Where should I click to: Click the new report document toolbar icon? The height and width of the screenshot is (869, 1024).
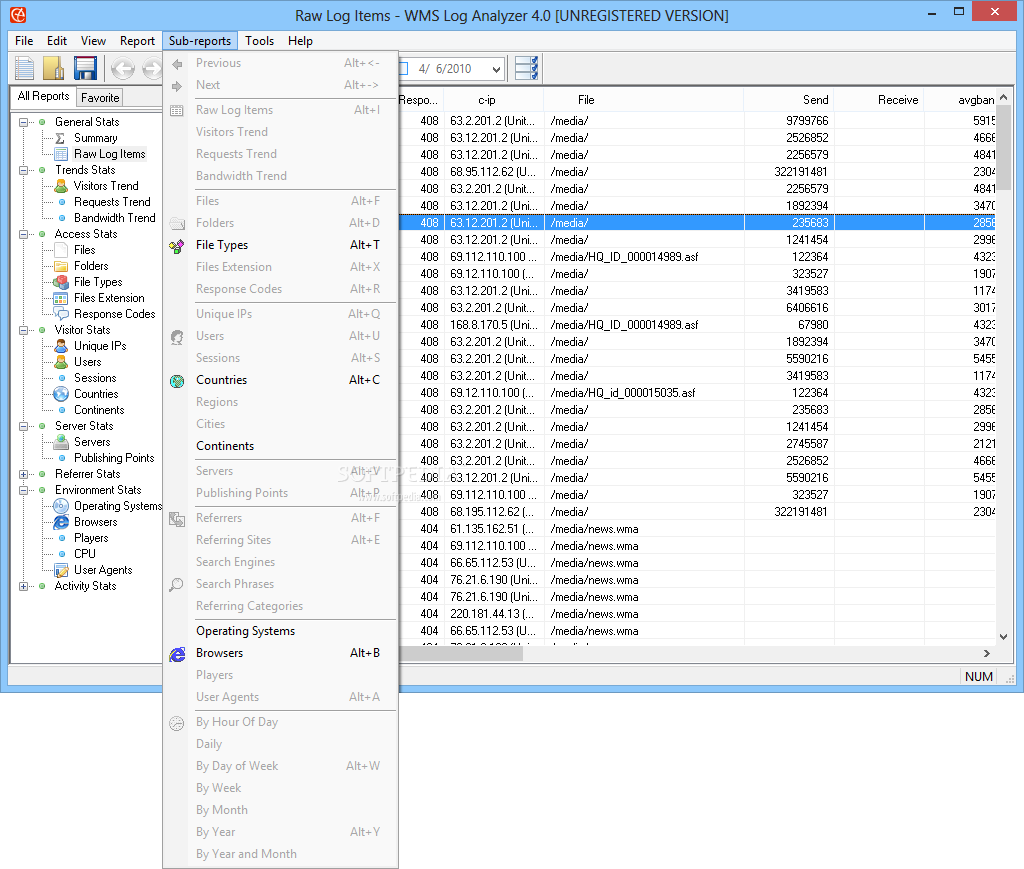tap(25, 68)
